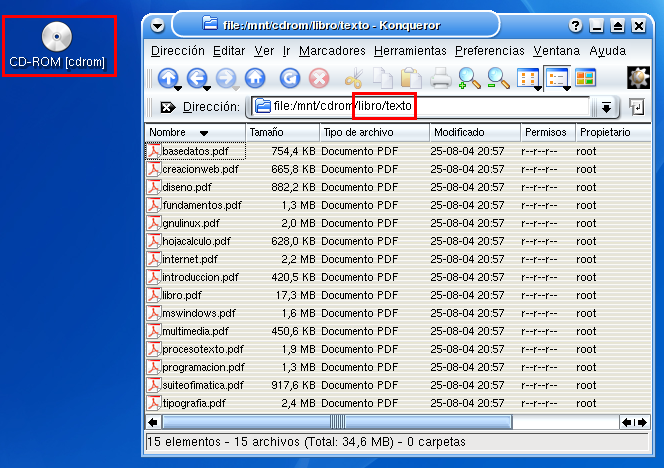Click the tipografia.pdf file icon
This screenshot has width=664, height=468.
click(154, 403)
